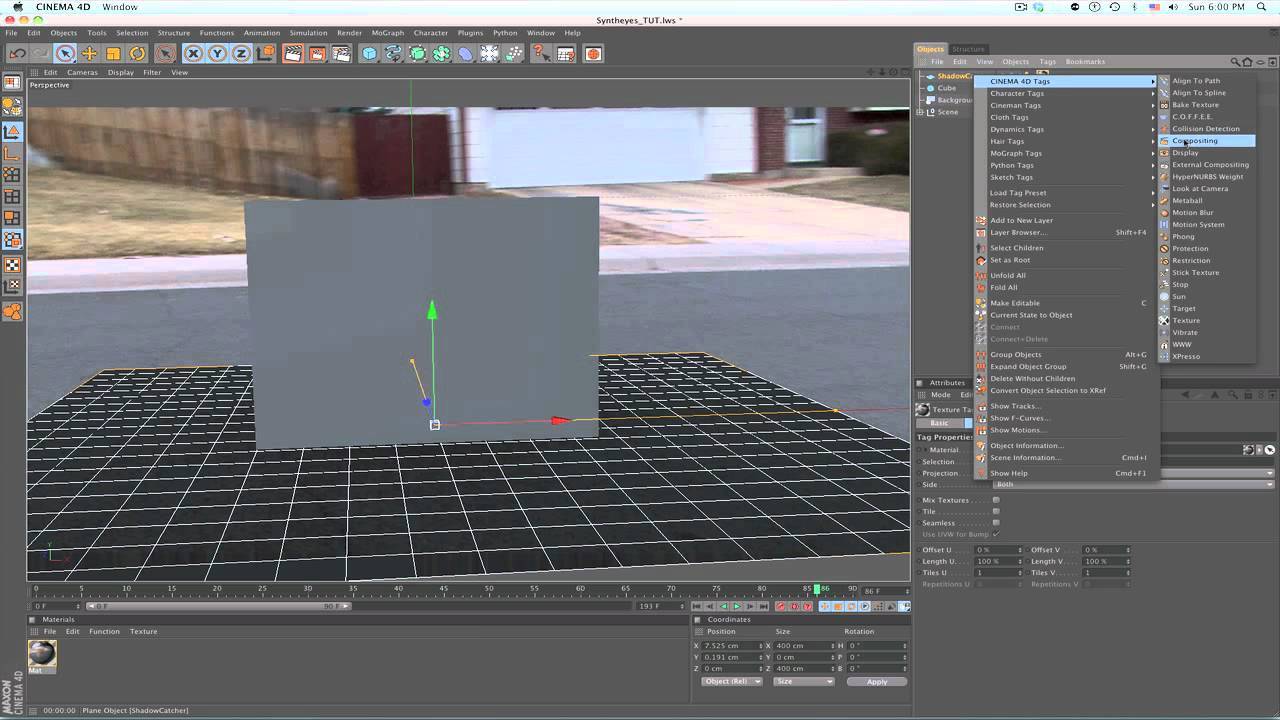Check the Tile option
The width and height of the screenshot is (1280, 720).
point(995,511)
